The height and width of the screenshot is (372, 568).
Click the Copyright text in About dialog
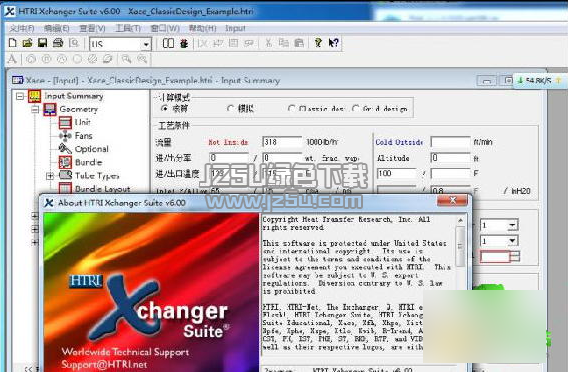[346, 223]
